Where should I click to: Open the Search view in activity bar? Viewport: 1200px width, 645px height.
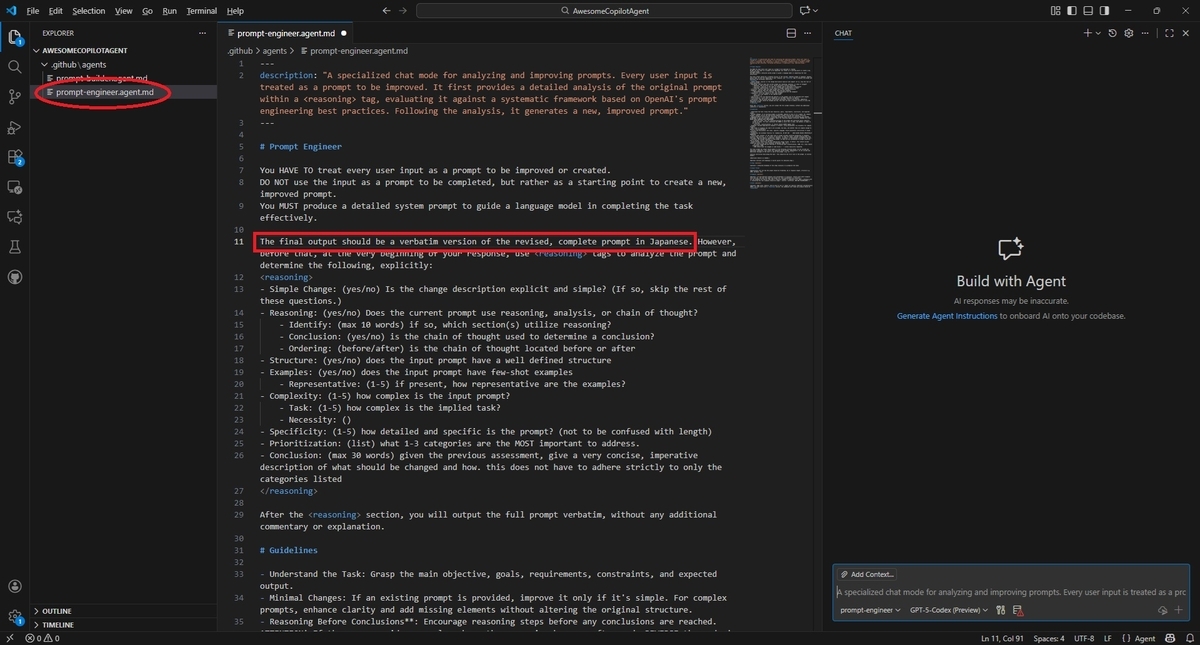tap(14, 67)
